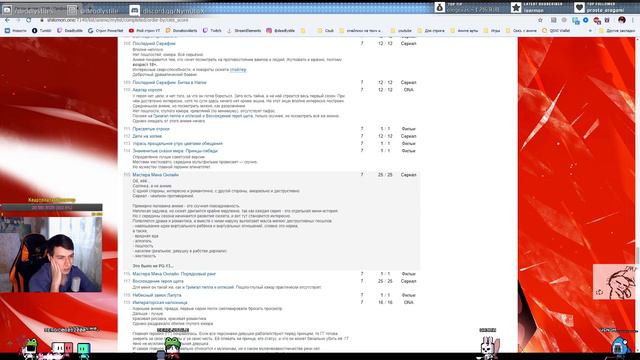
Task: Click the green frog hat avatar at bottom
Action: point(172,347)
